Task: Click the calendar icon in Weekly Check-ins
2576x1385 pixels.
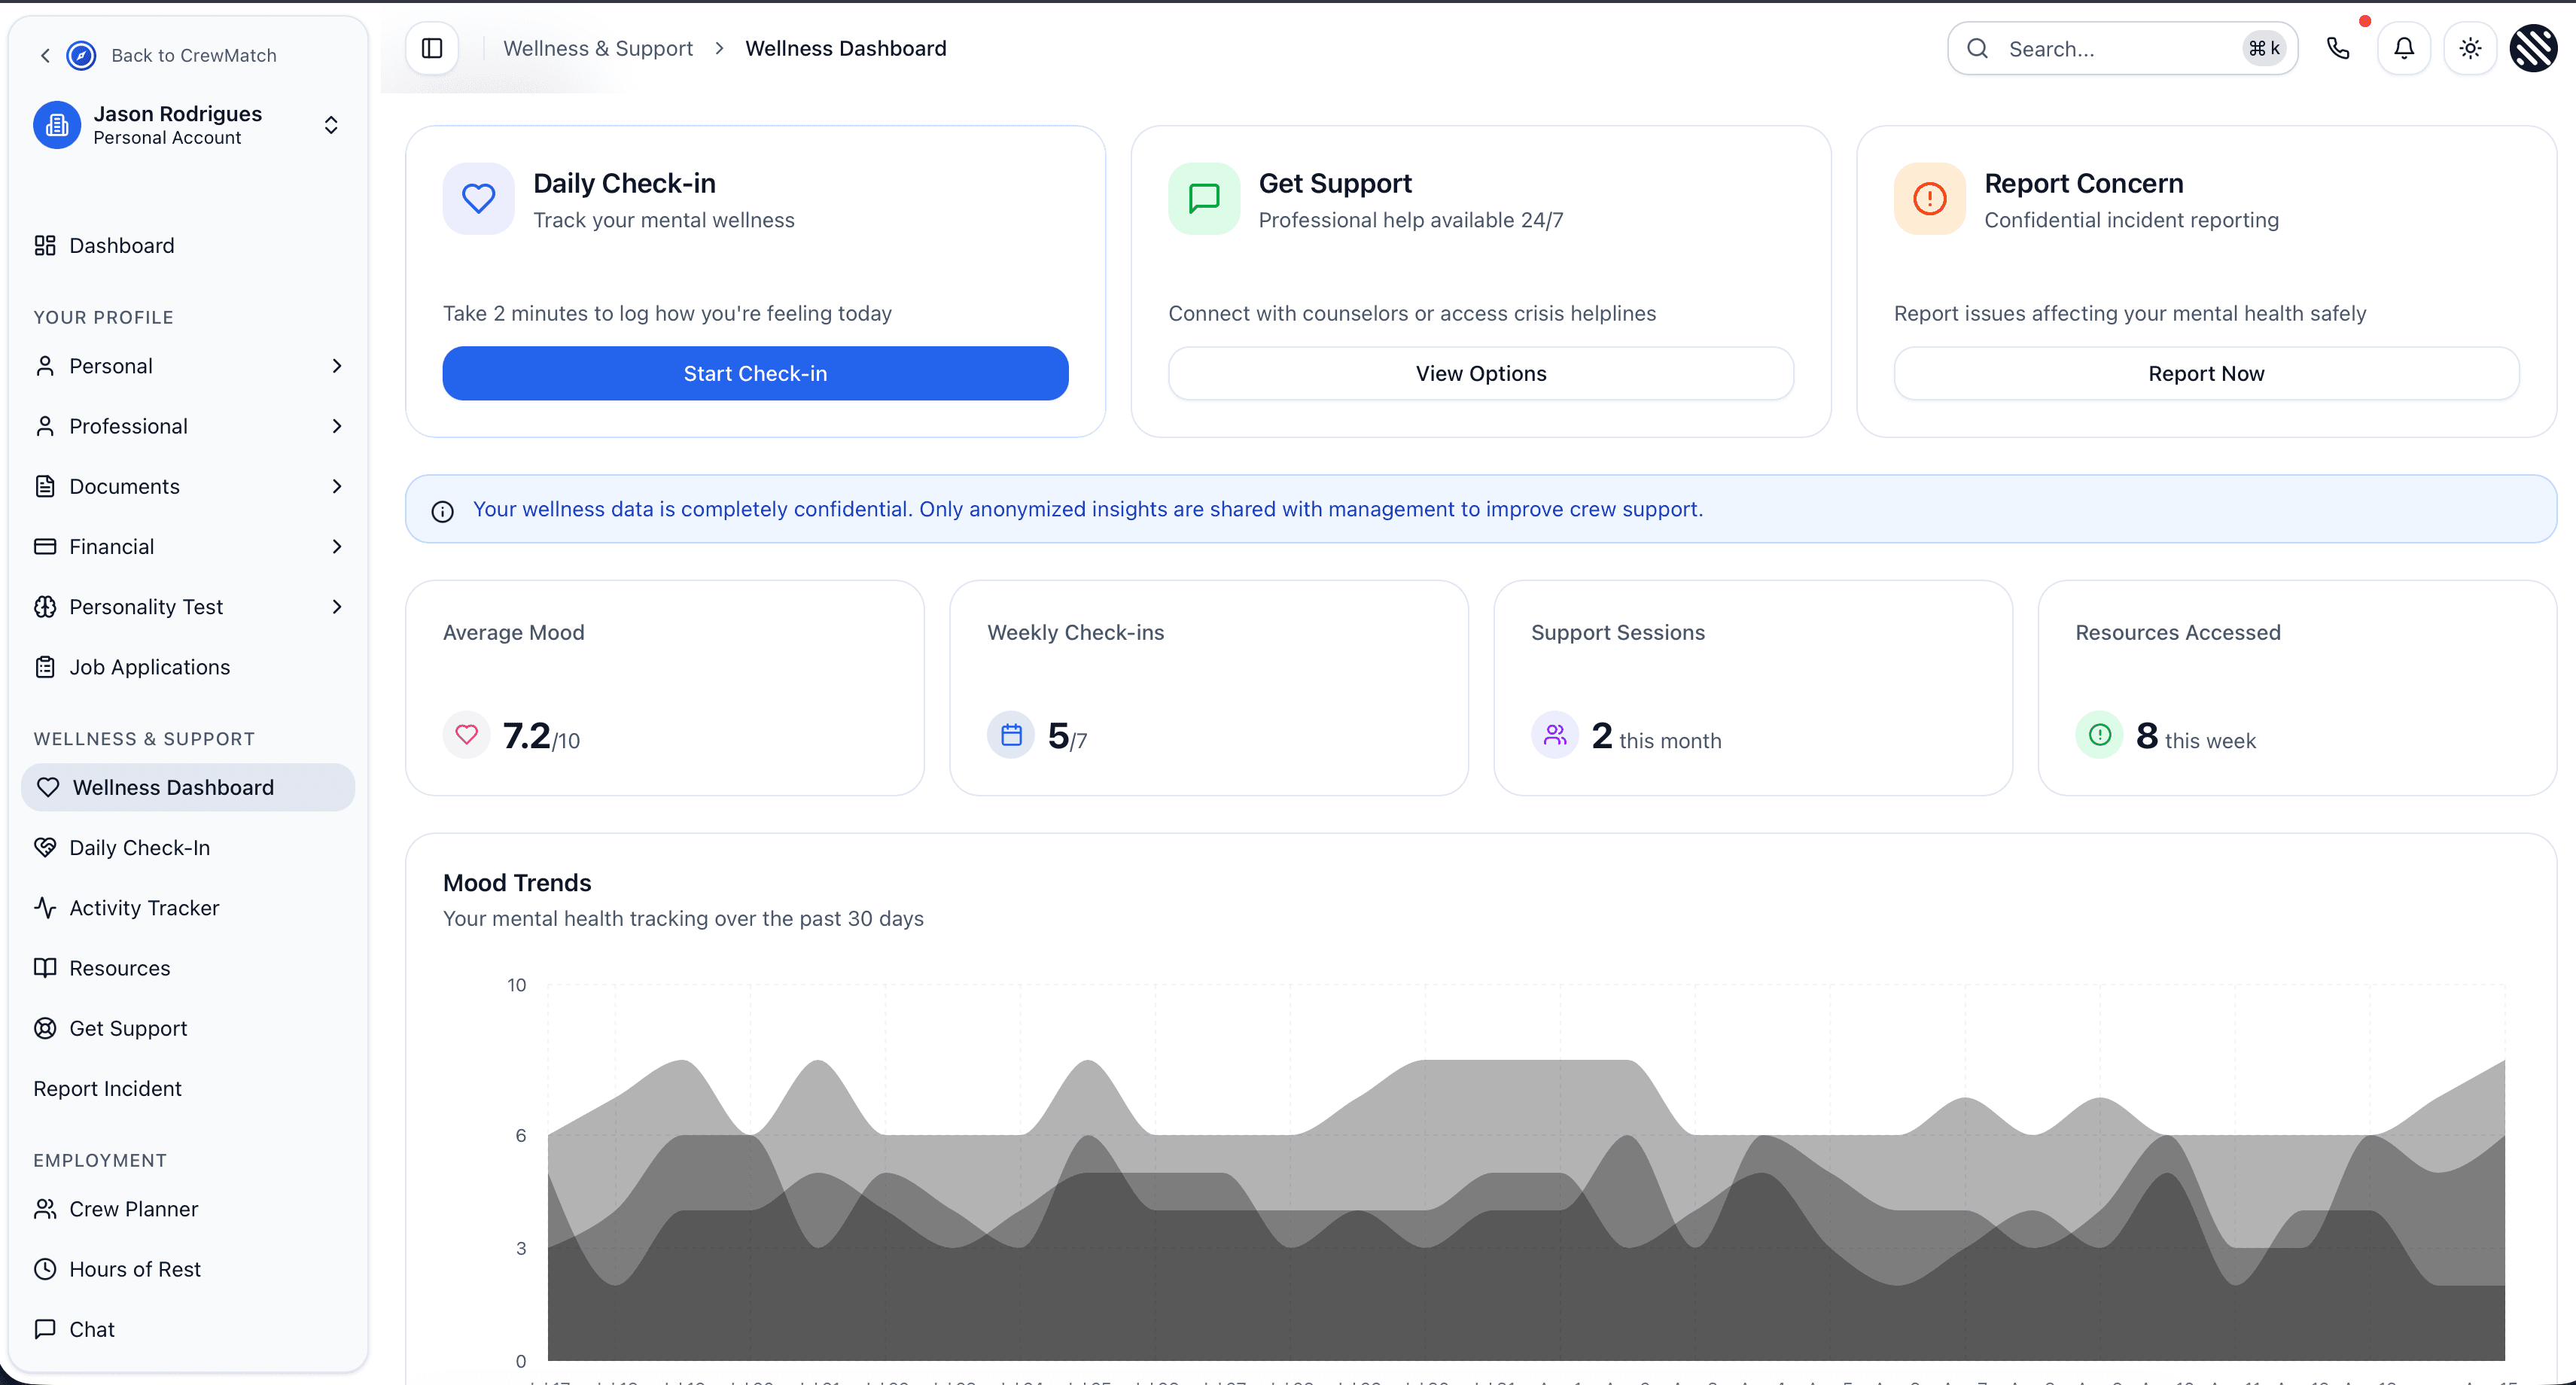Action: coord(1011,735)
